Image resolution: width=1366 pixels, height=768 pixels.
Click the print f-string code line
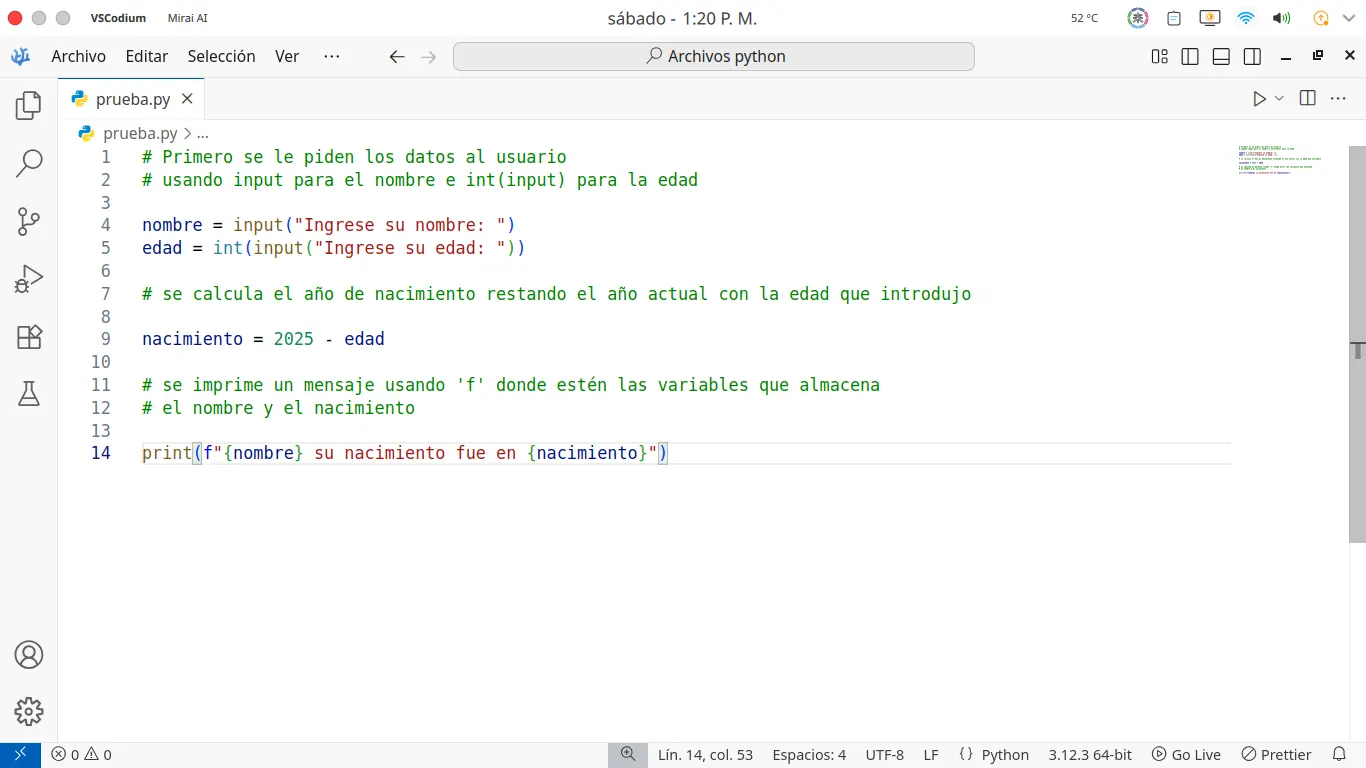(405, 453)
